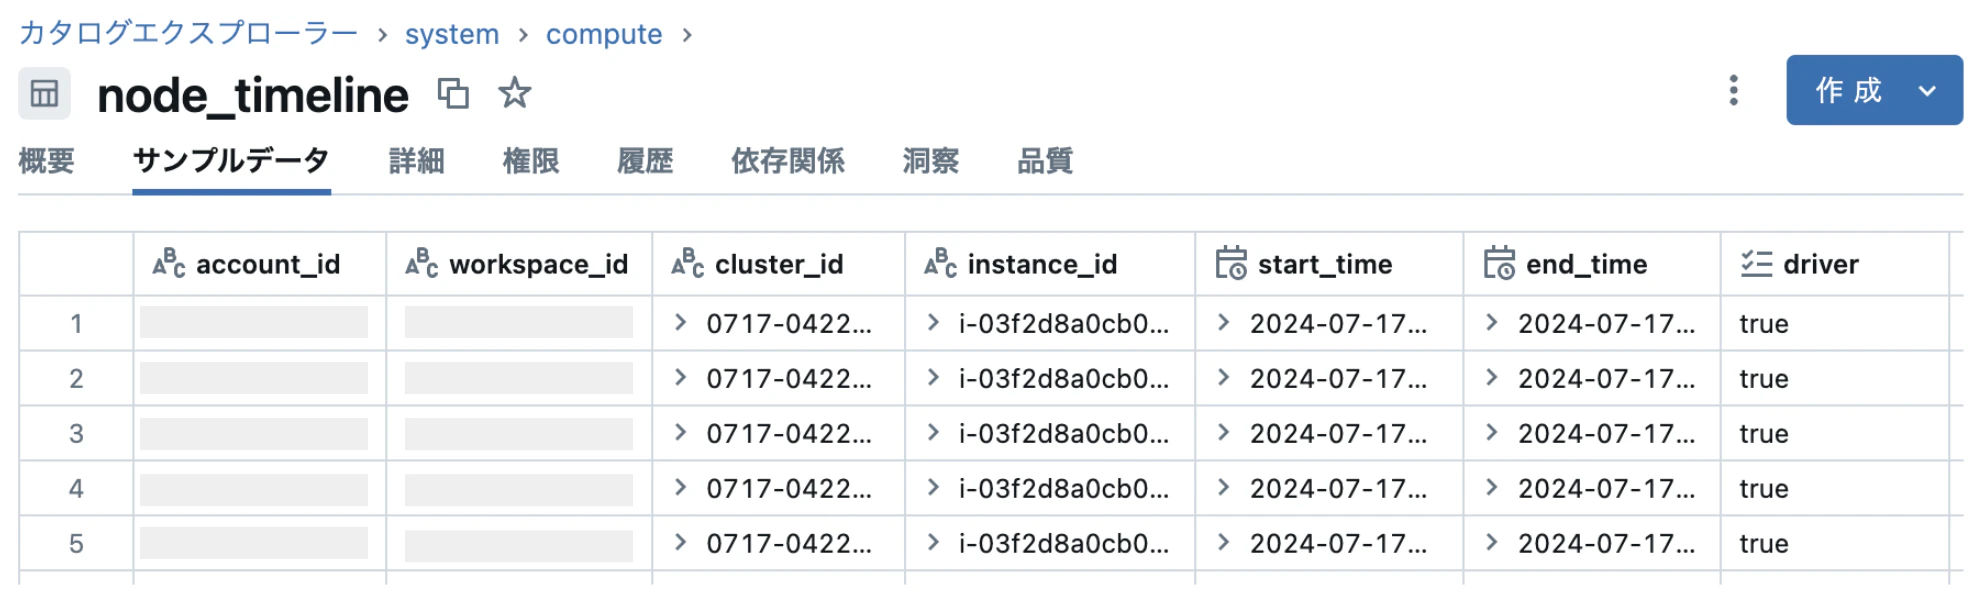Image resolution: width=1988 pixels, height=600 pixels.
Task: Click the instance_id column header
Action: [1050, 264]
